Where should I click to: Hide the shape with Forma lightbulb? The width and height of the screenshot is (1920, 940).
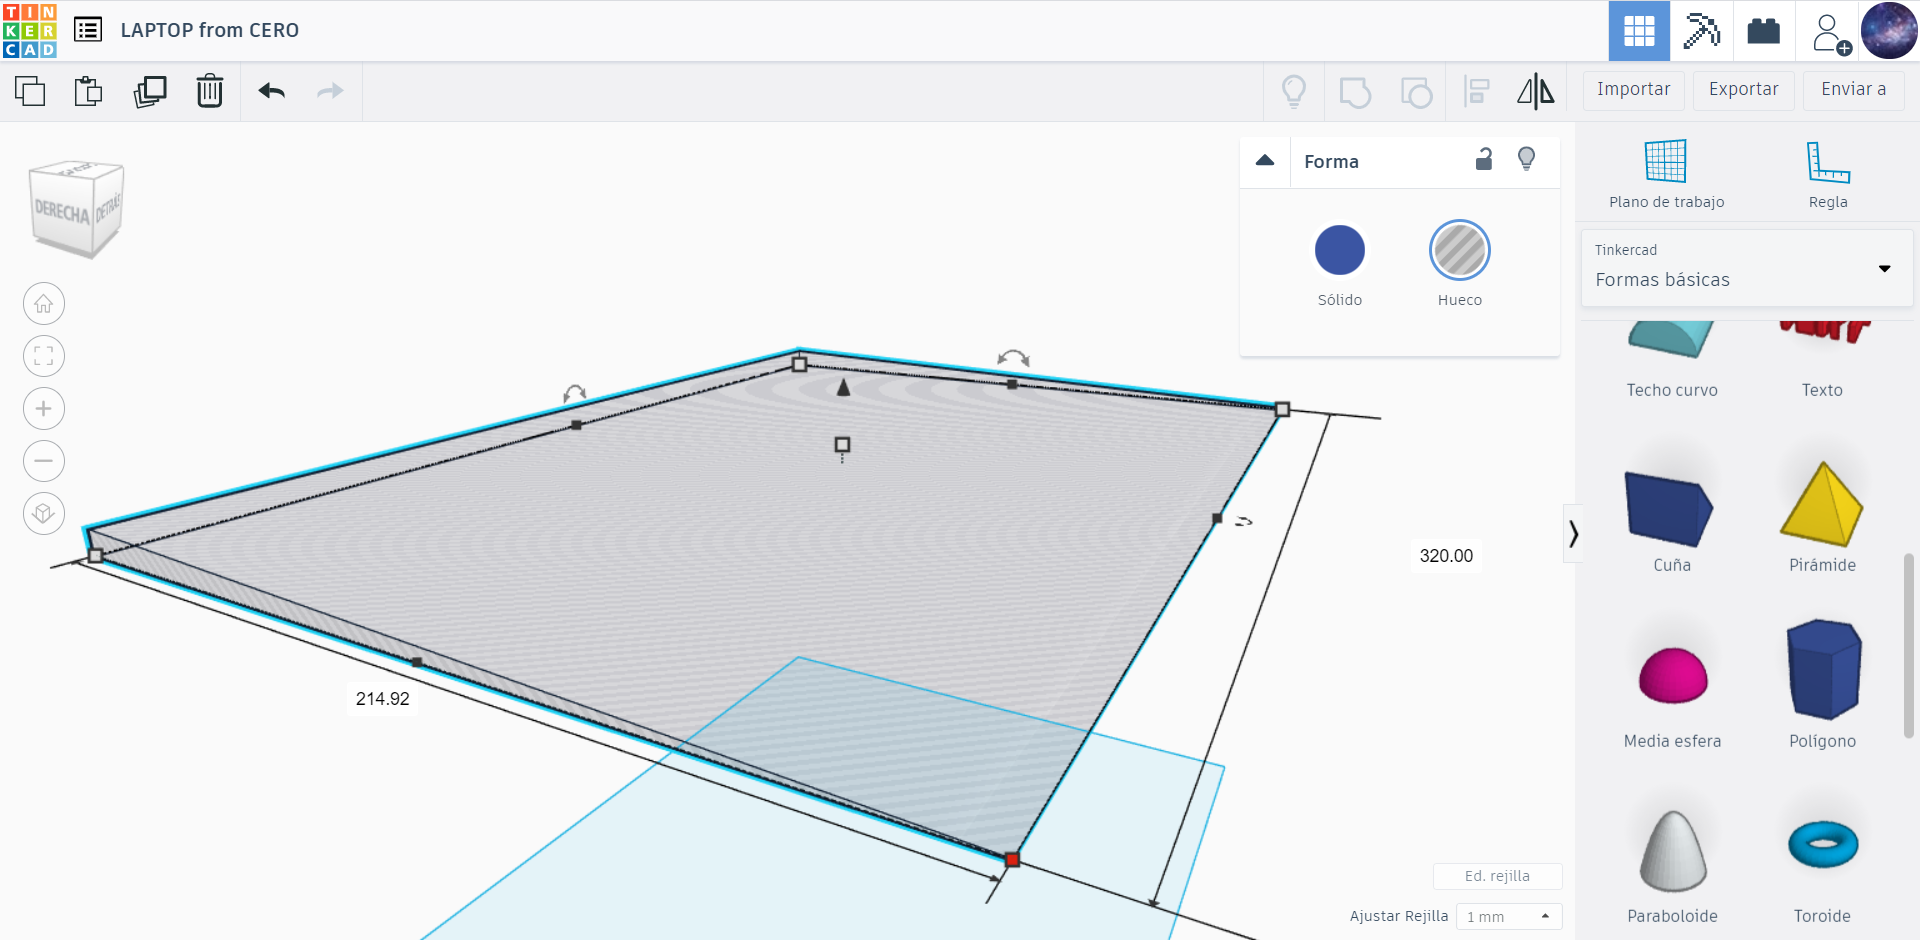click(1526, 159)
